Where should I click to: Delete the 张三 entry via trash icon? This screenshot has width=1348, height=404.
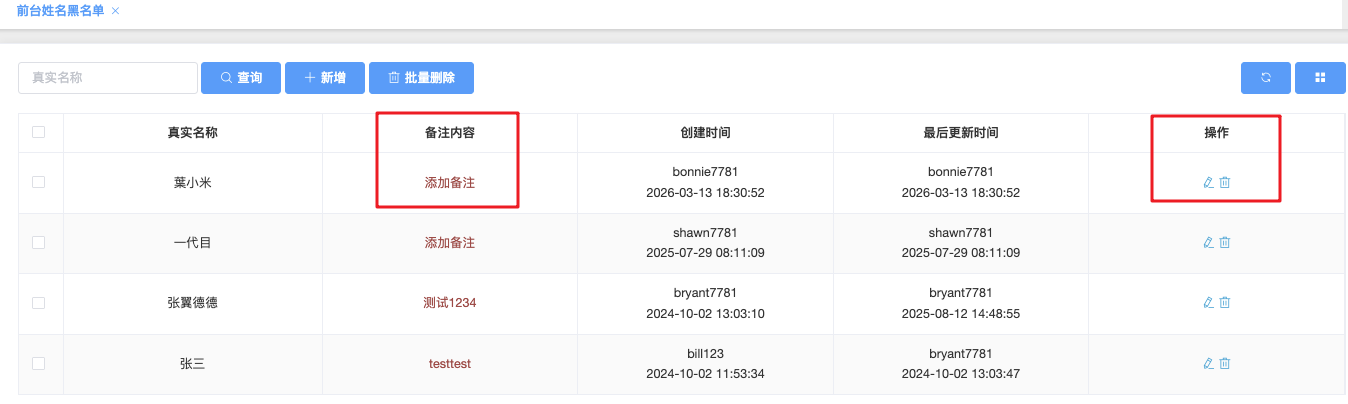tap(1225, 364)
